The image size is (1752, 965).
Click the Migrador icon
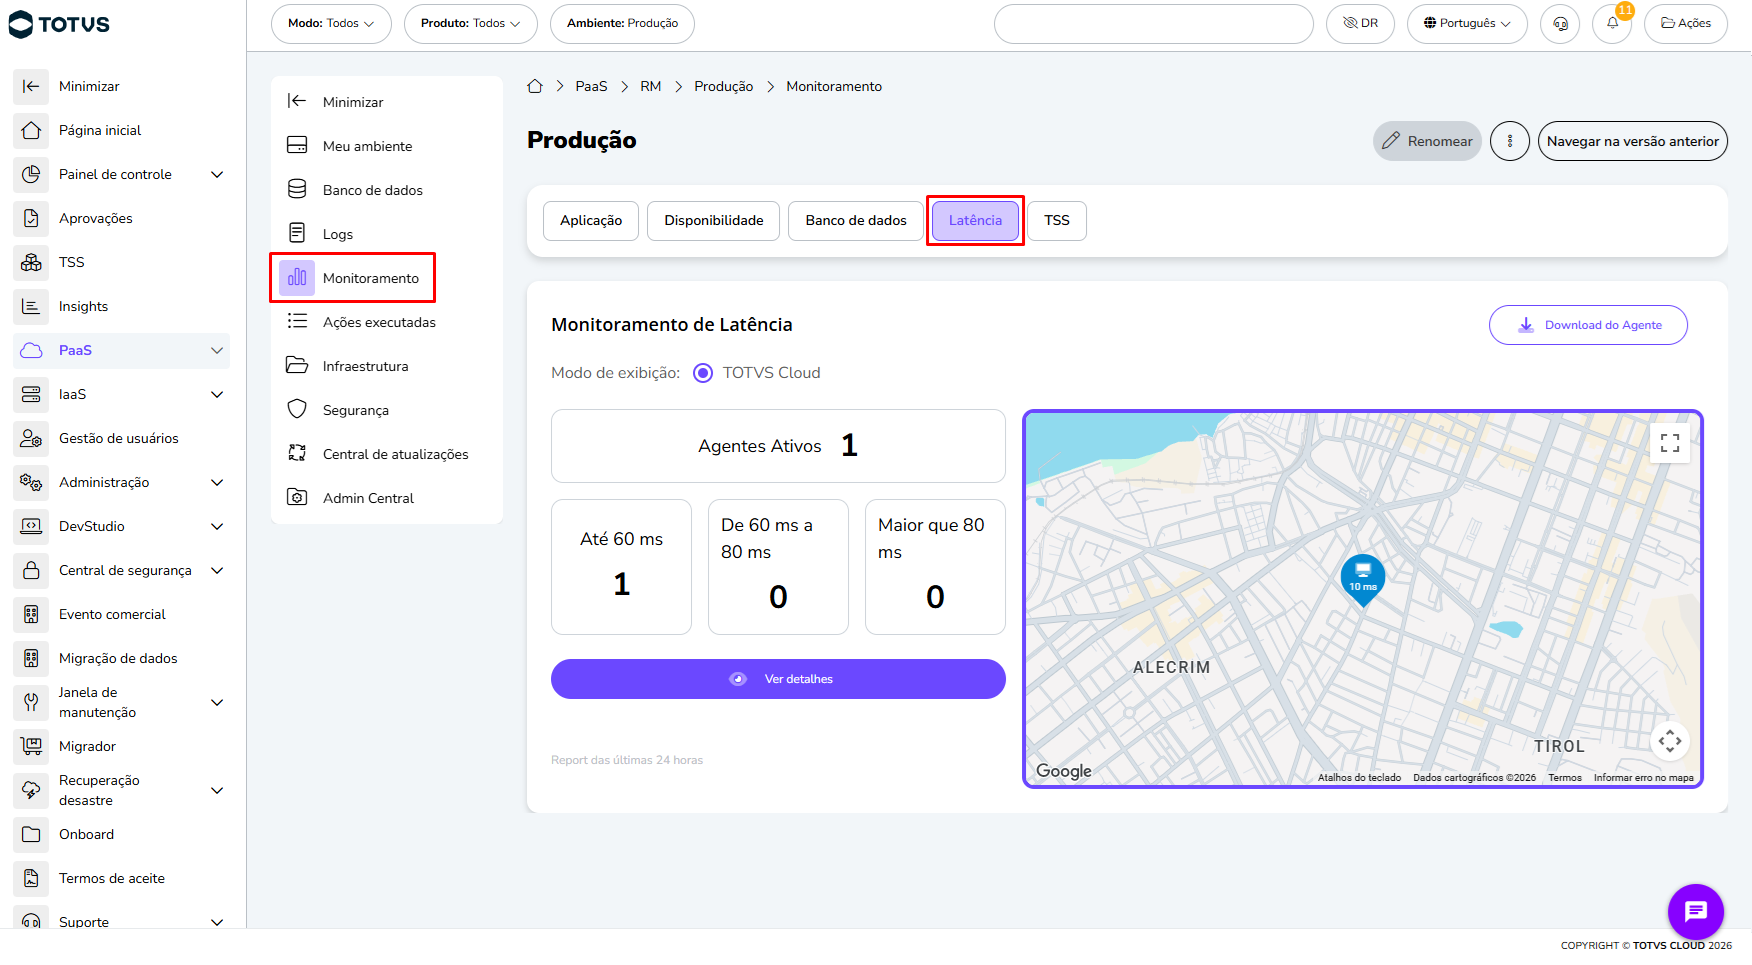point(31,746)
